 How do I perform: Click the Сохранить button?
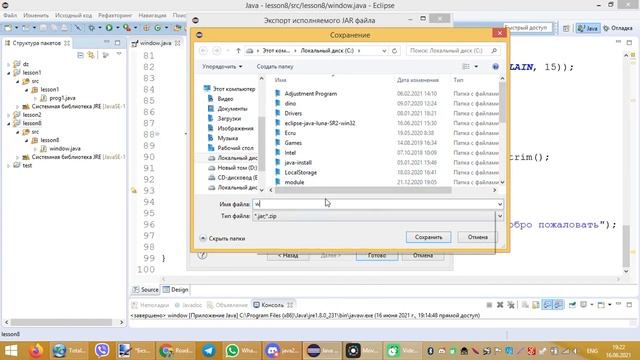click(x=428, y=237)
